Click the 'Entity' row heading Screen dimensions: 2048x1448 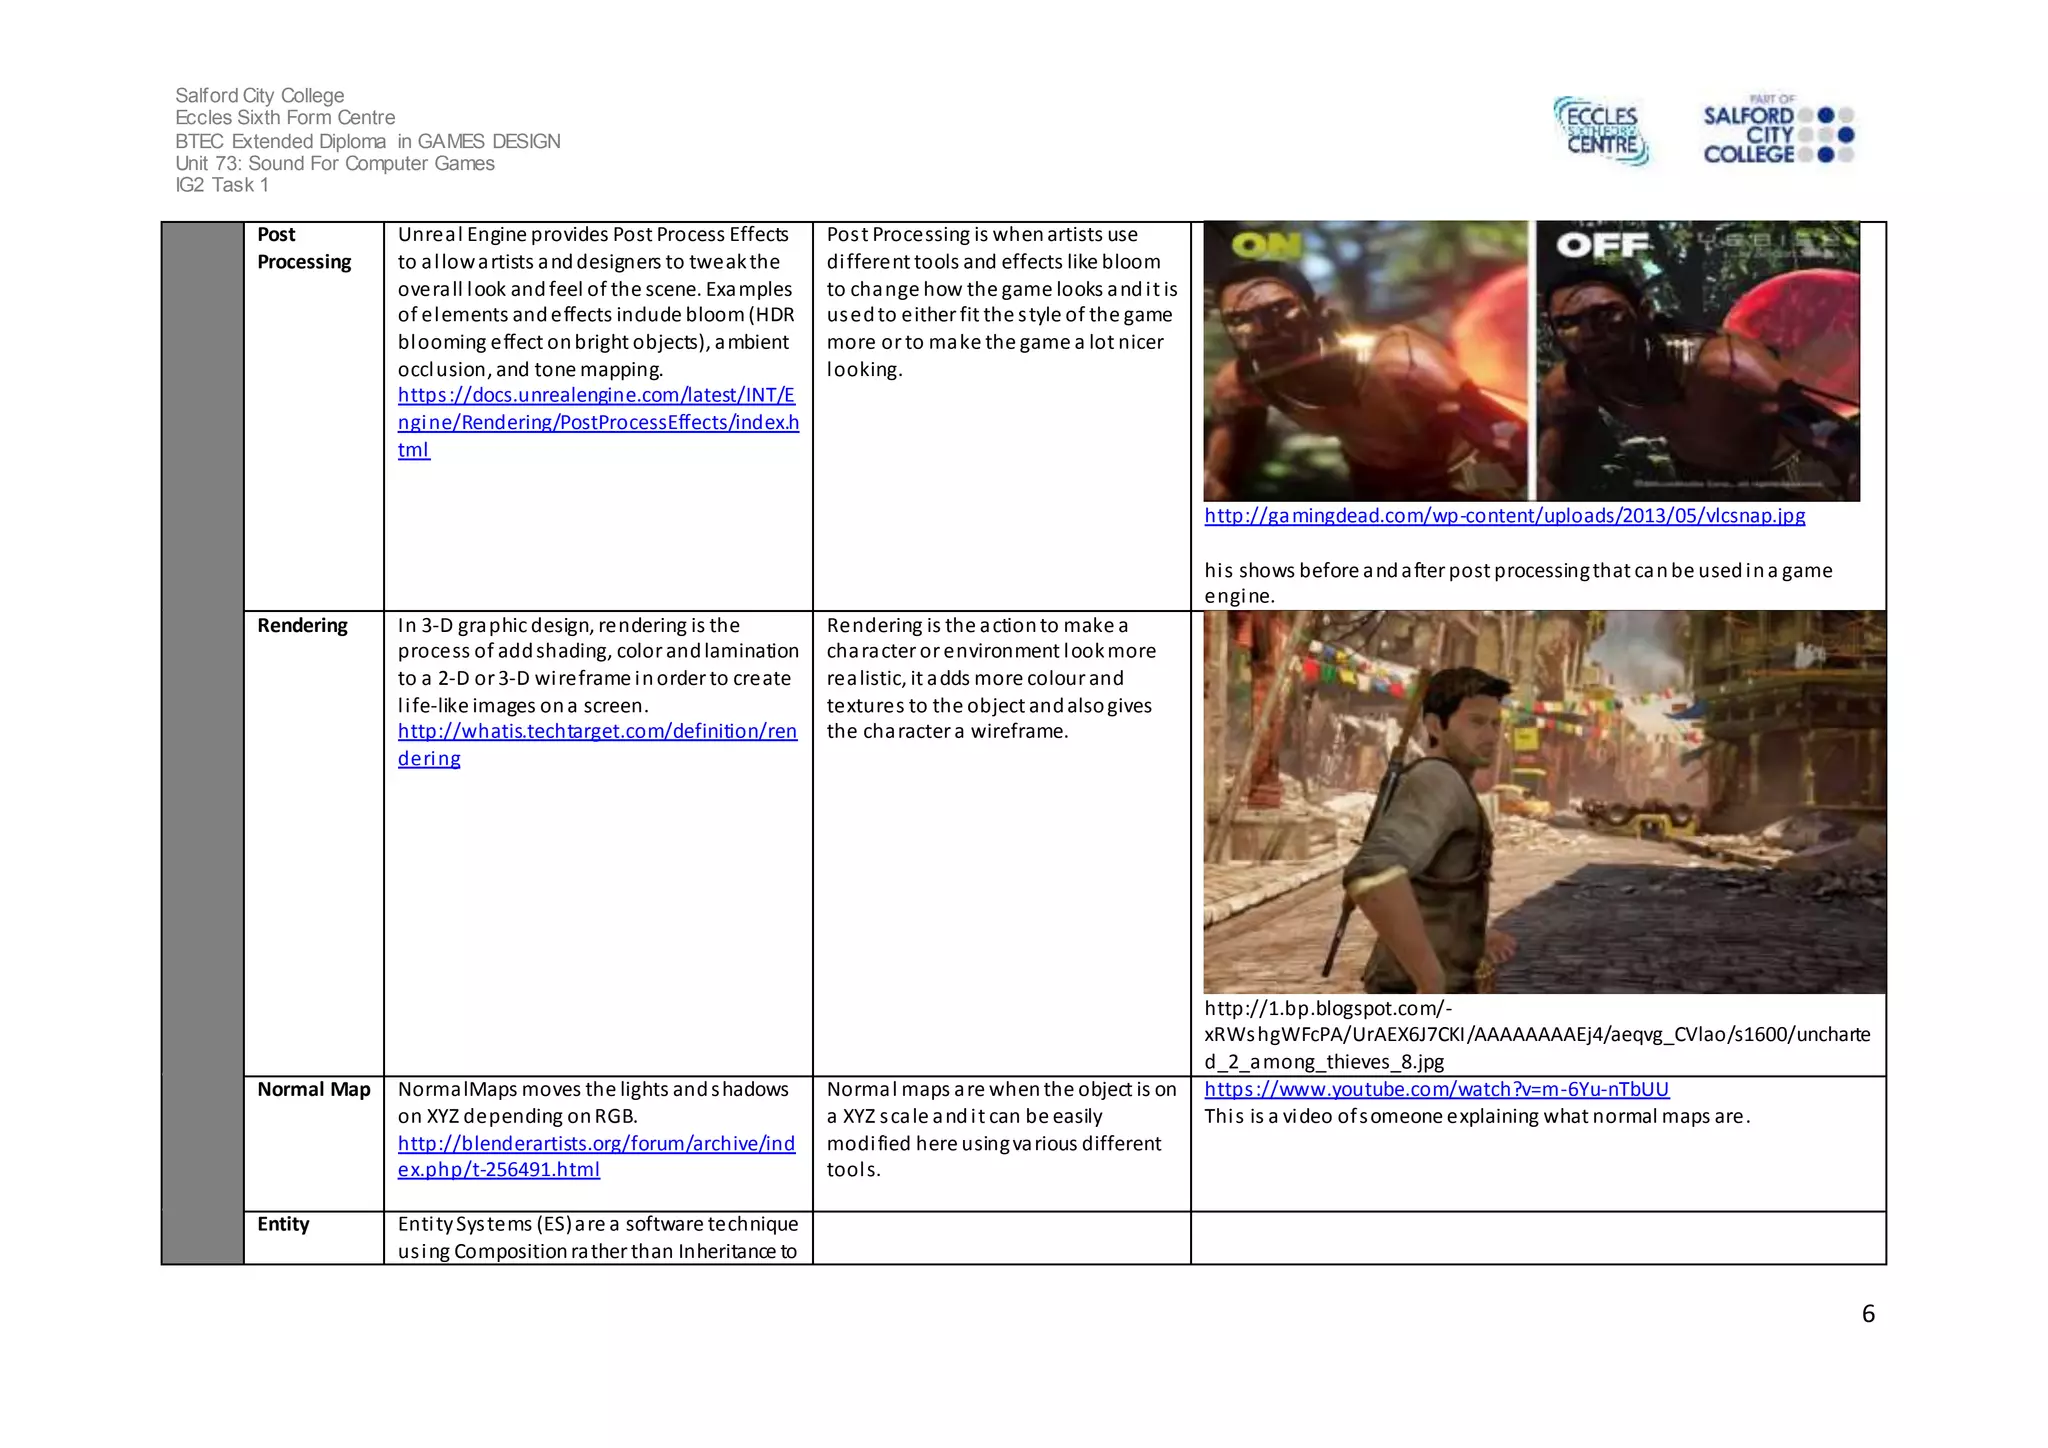283,1225
